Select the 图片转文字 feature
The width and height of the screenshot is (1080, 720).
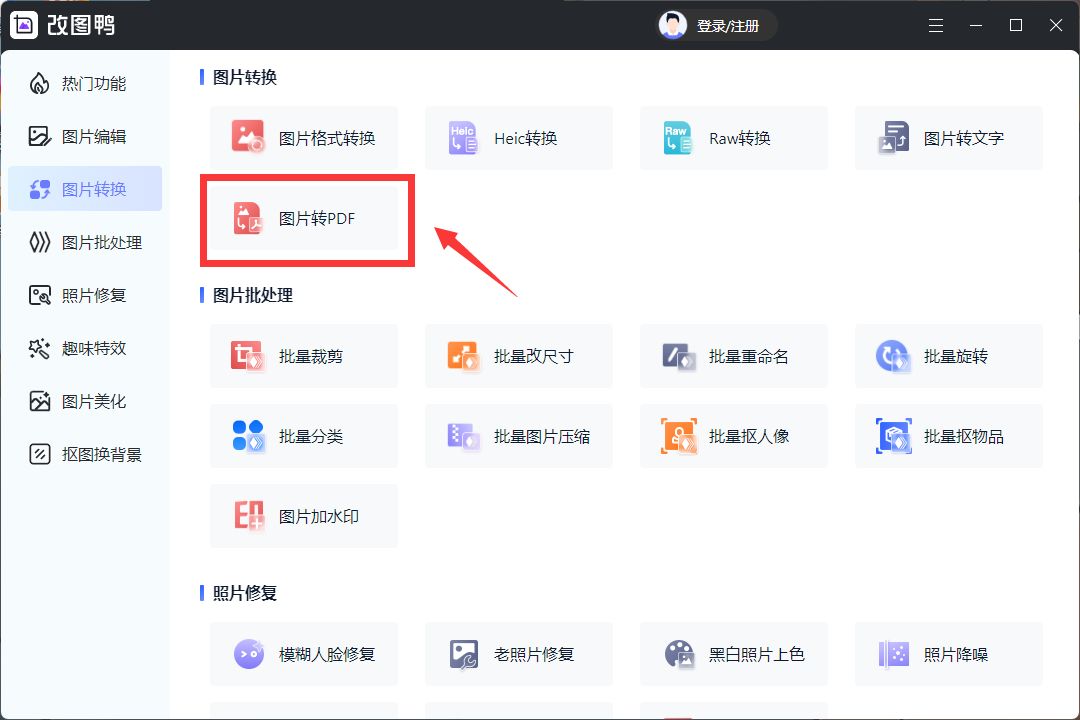[948, 138]
